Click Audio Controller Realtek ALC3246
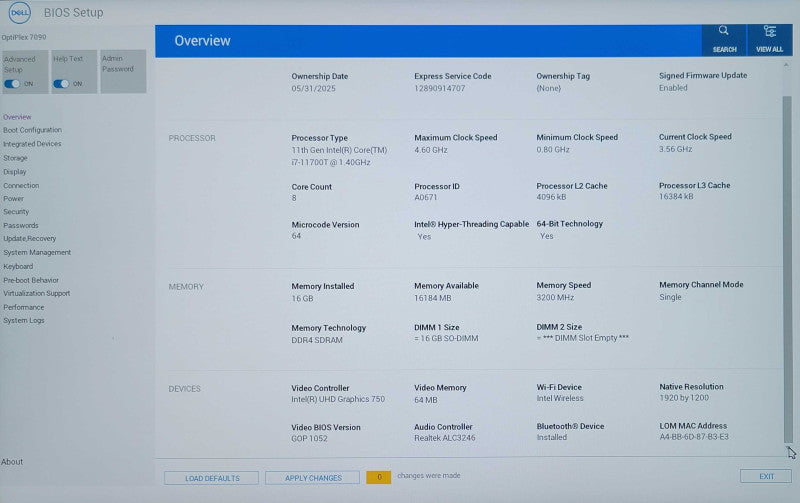This screenshot has width=800, height=503. (x=444, y=438)
